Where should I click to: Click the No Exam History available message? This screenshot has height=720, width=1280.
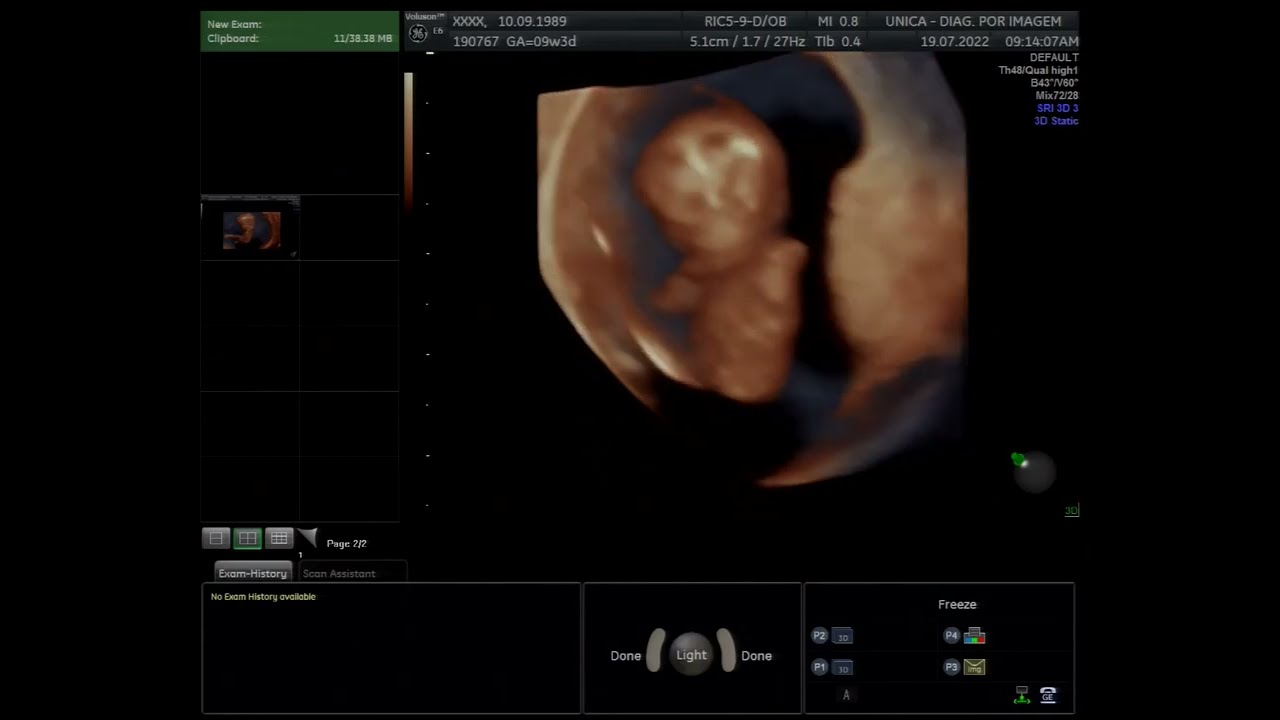coord(263,597)
